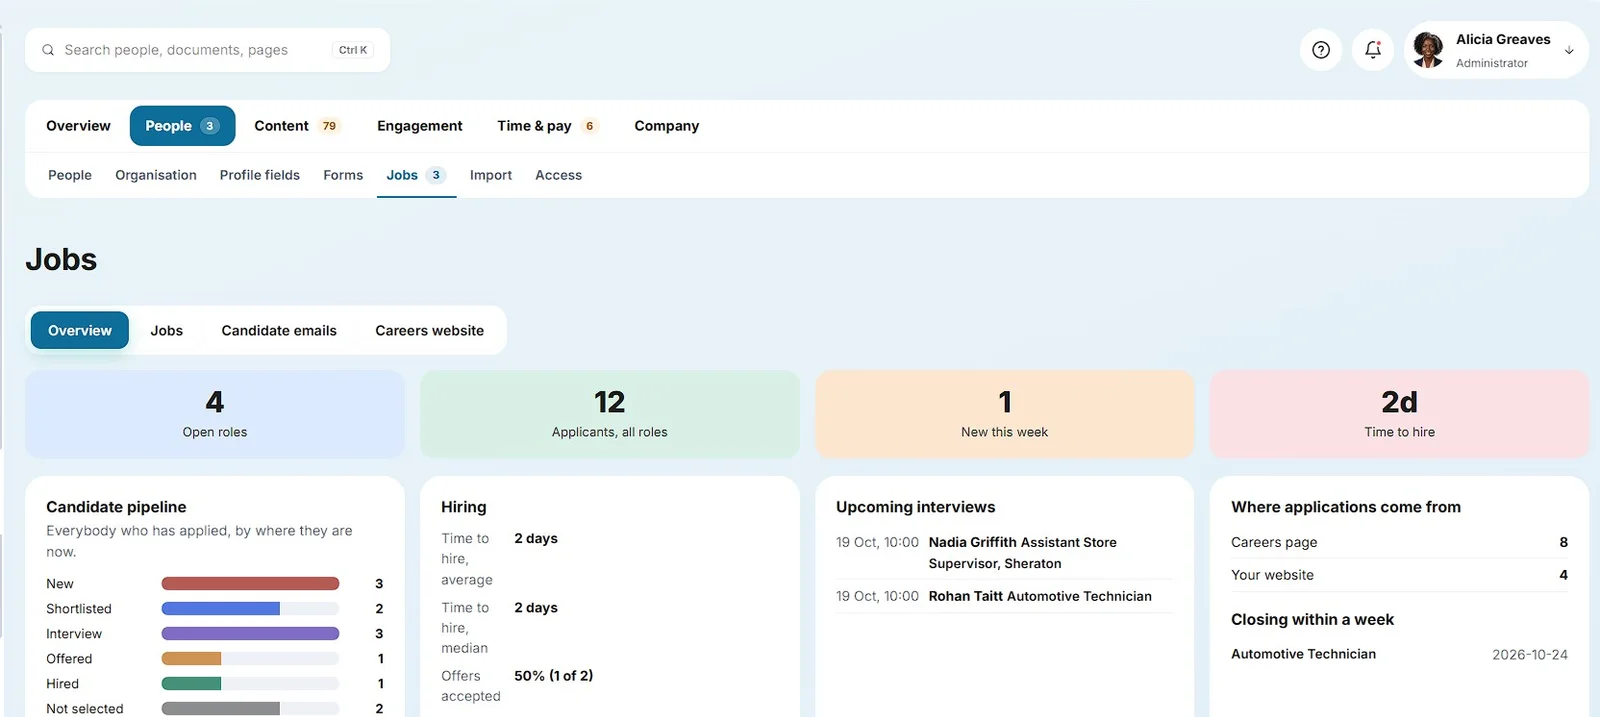1600x717 pixels.
Task: Select the People main tab
Action: tap(182, 126)
